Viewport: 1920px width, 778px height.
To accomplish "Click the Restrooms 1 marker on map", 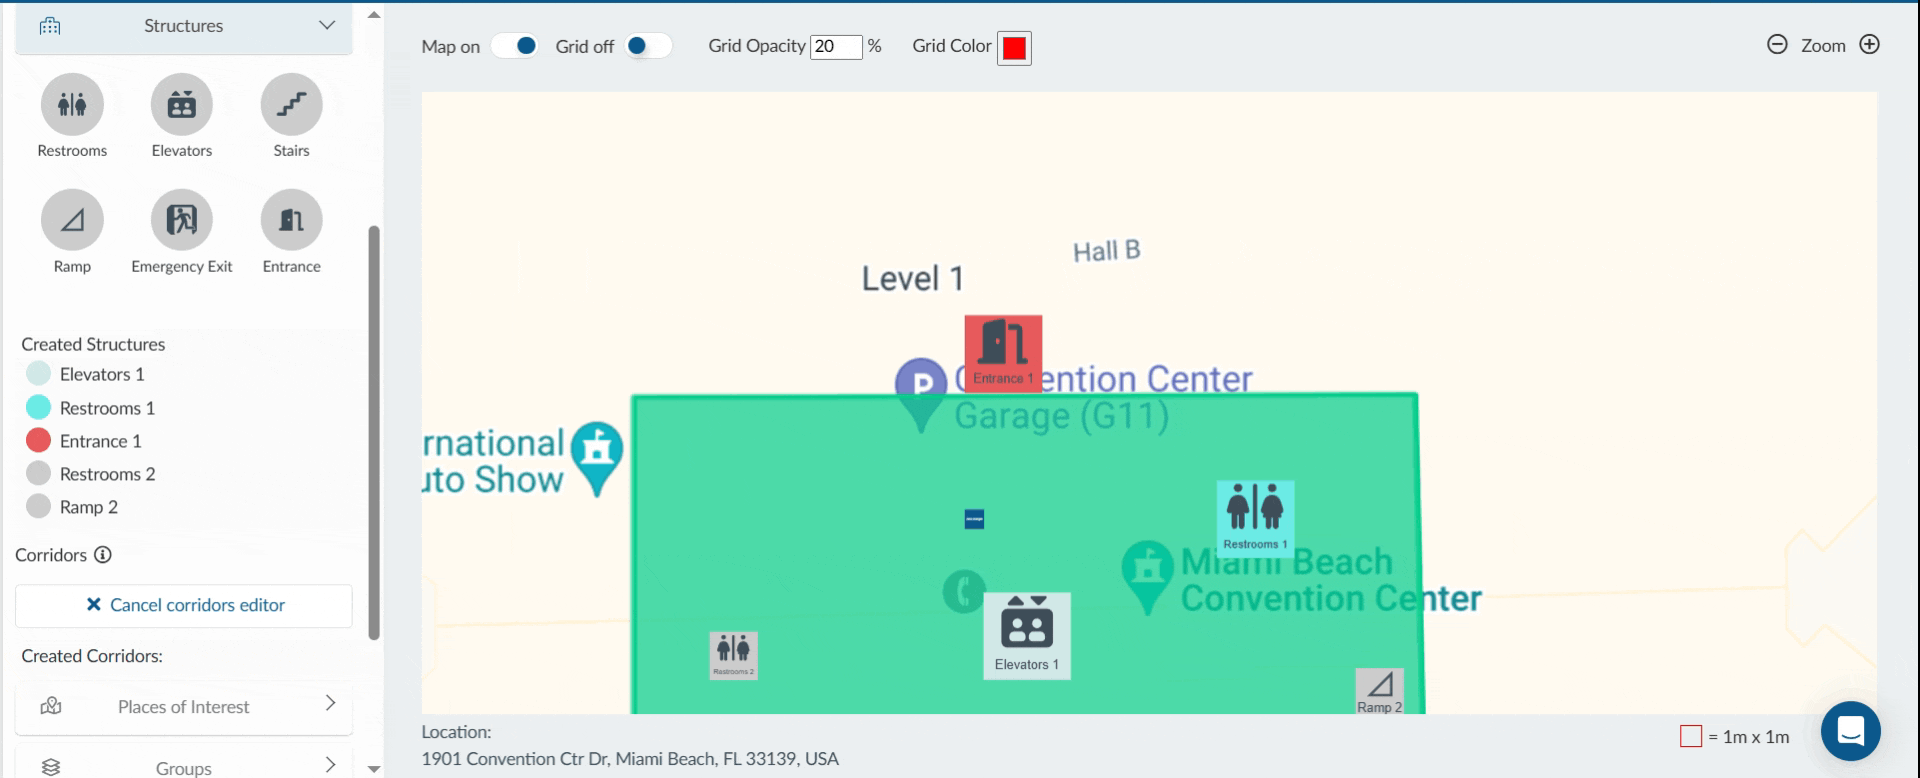I will point(1255,518).
